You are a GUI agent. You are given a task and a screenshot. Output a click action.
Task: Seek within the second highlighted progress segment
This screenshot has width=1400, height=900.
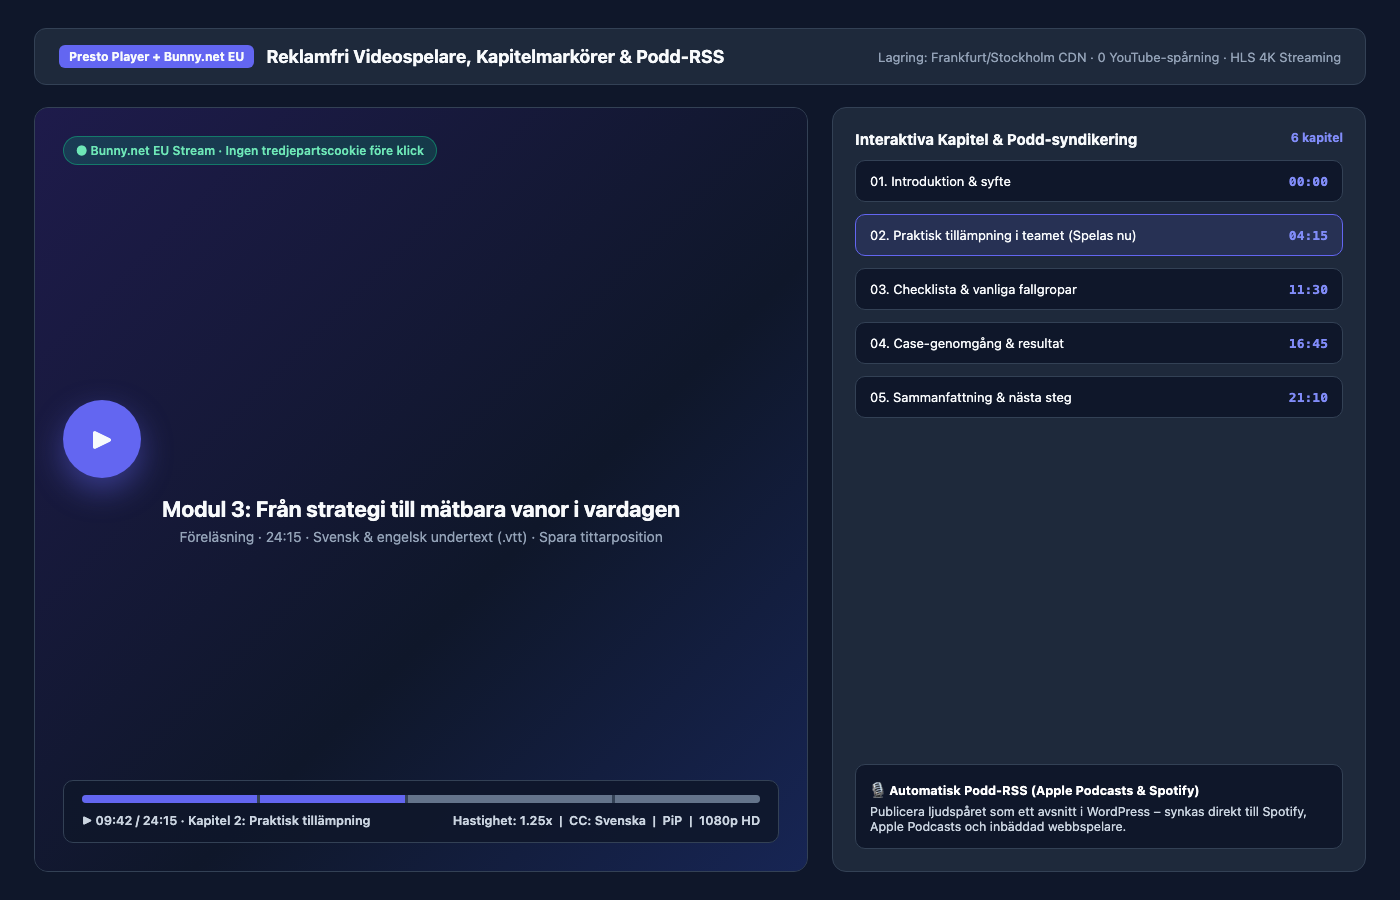[332, 799]
